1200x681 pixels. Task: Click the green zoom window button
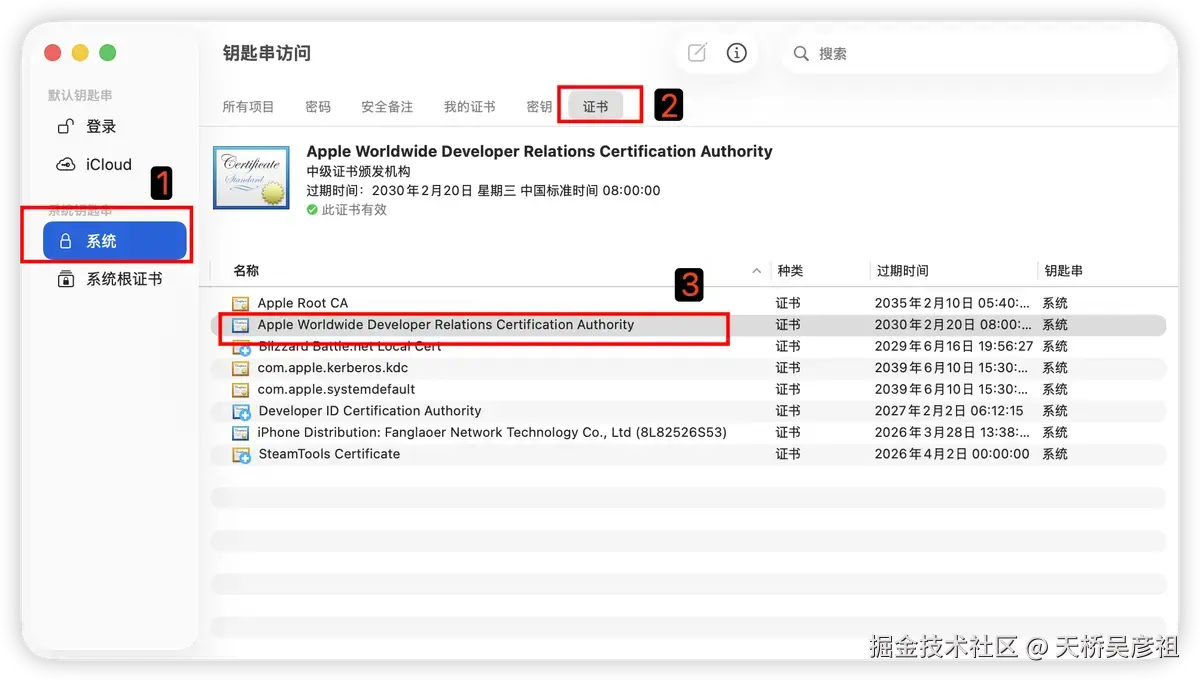[x=108, y=53]
